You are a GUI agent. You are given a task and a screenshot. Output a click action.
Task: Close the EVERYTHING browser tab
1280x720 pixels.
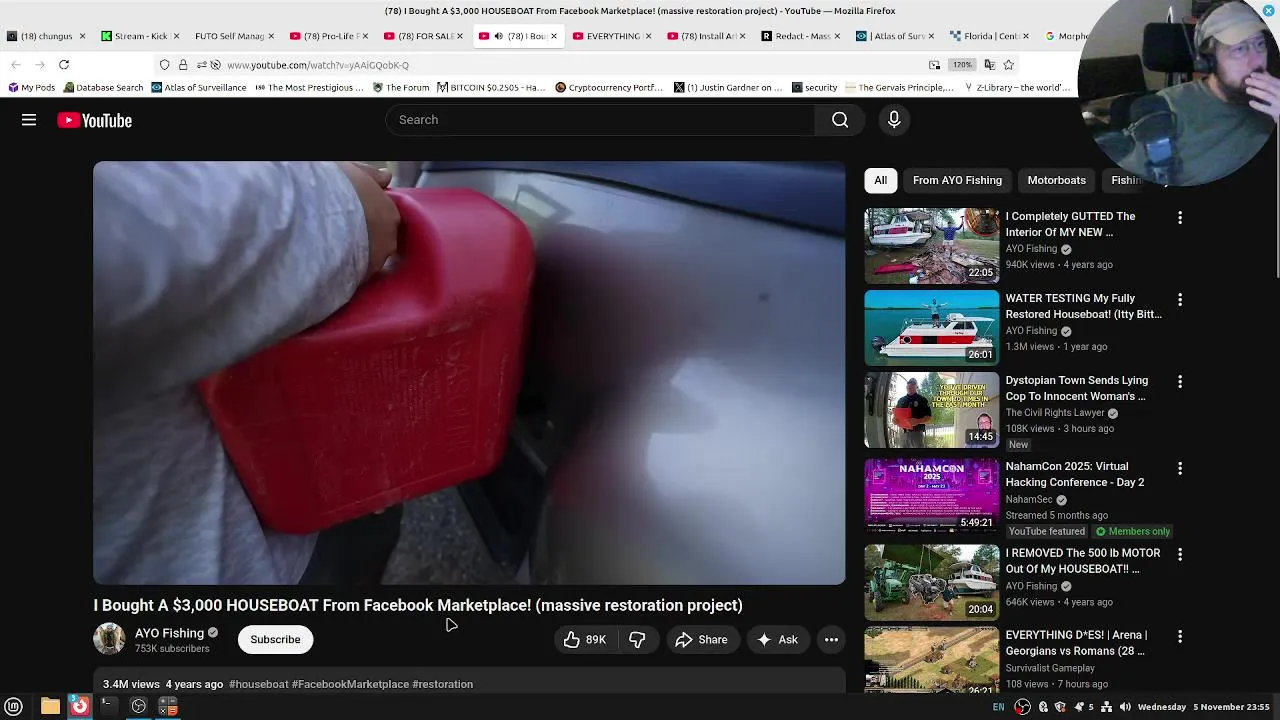tap(648, 36)
